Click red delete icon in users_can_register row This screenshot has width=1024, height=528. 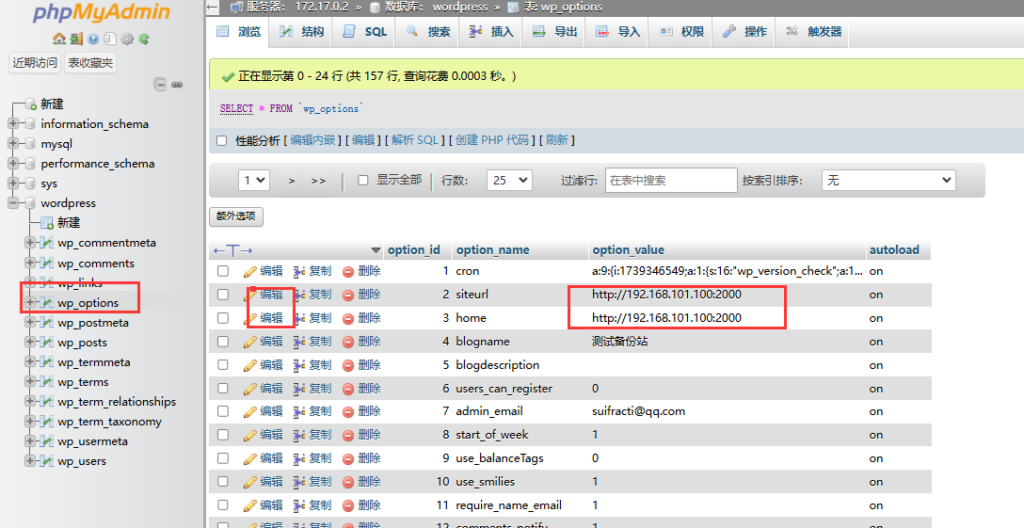point(348,389)
